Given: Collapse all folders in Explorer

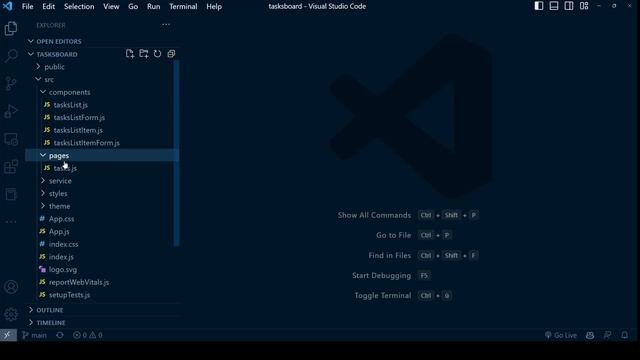Looking at the screenshot, I should click(x=171, y=54).
